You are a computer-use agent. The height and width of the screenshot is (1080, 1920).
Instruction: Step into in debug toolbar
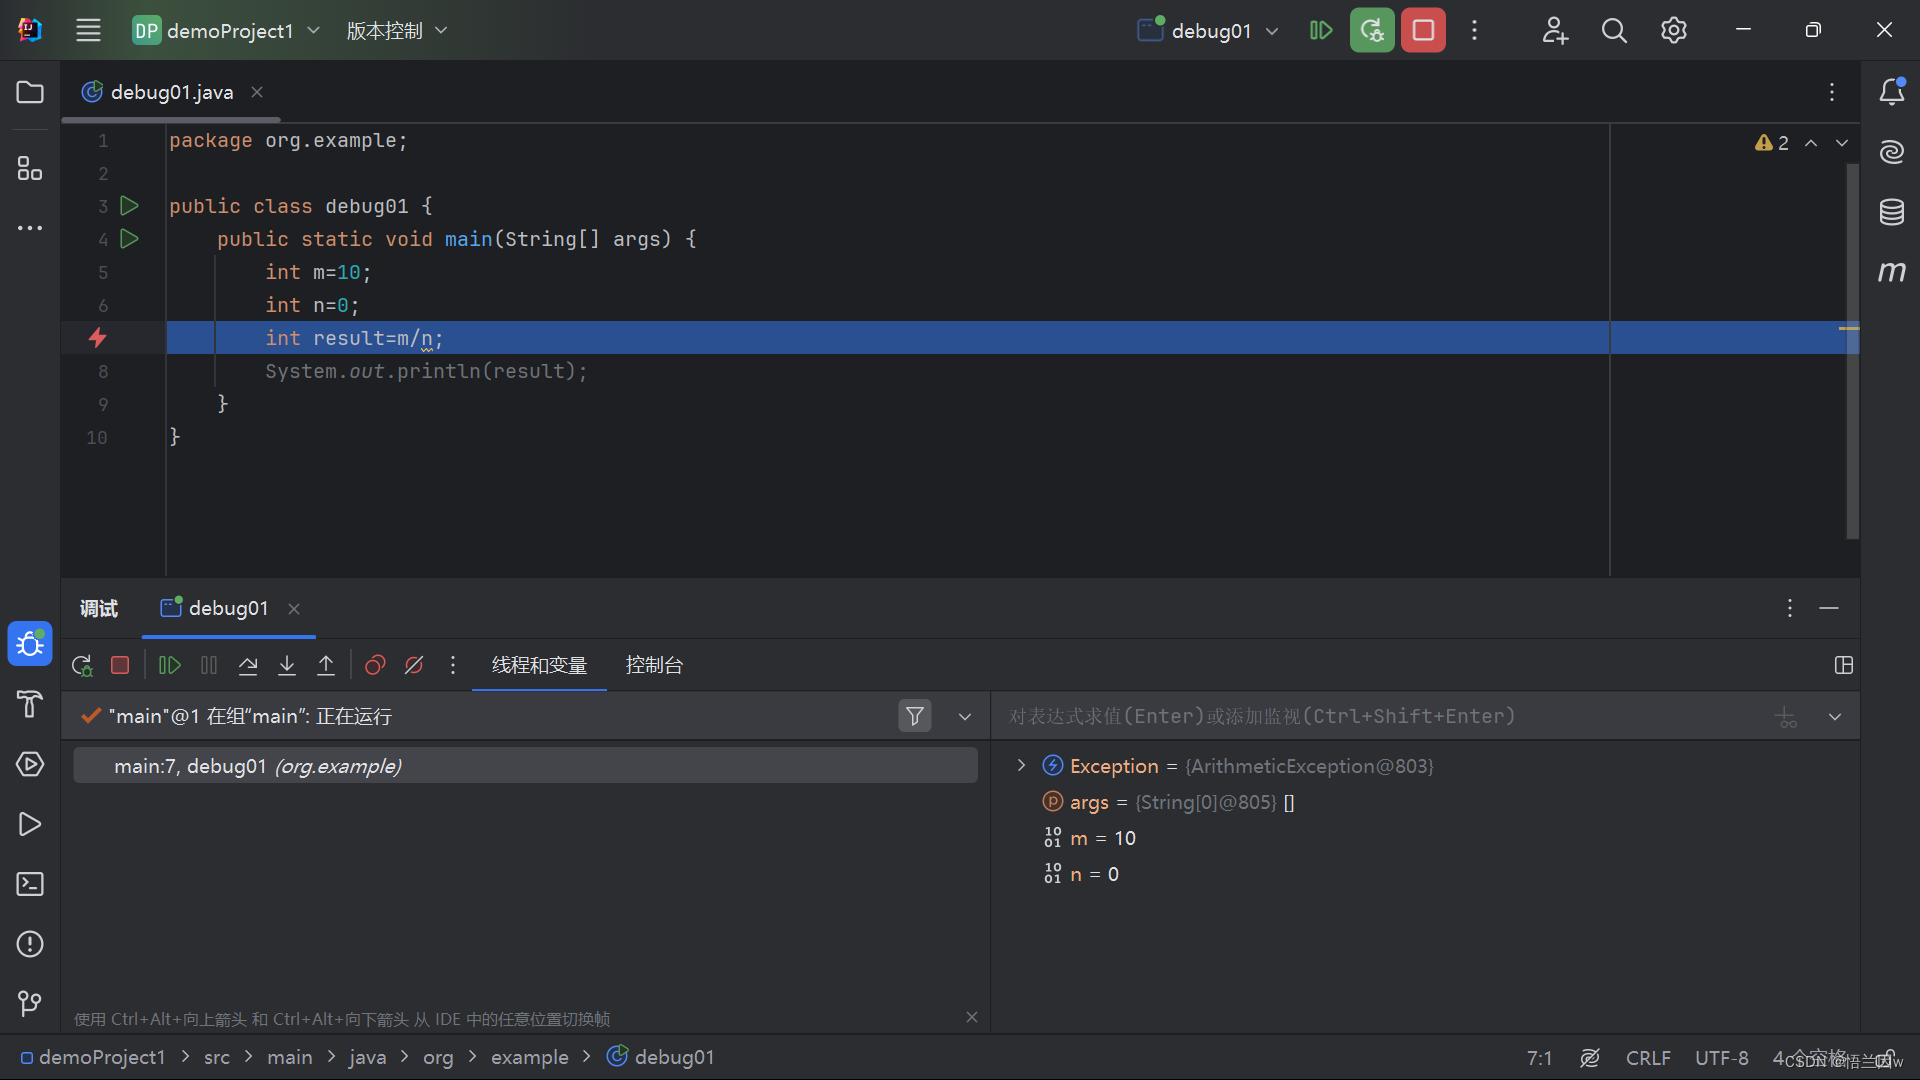287,665
